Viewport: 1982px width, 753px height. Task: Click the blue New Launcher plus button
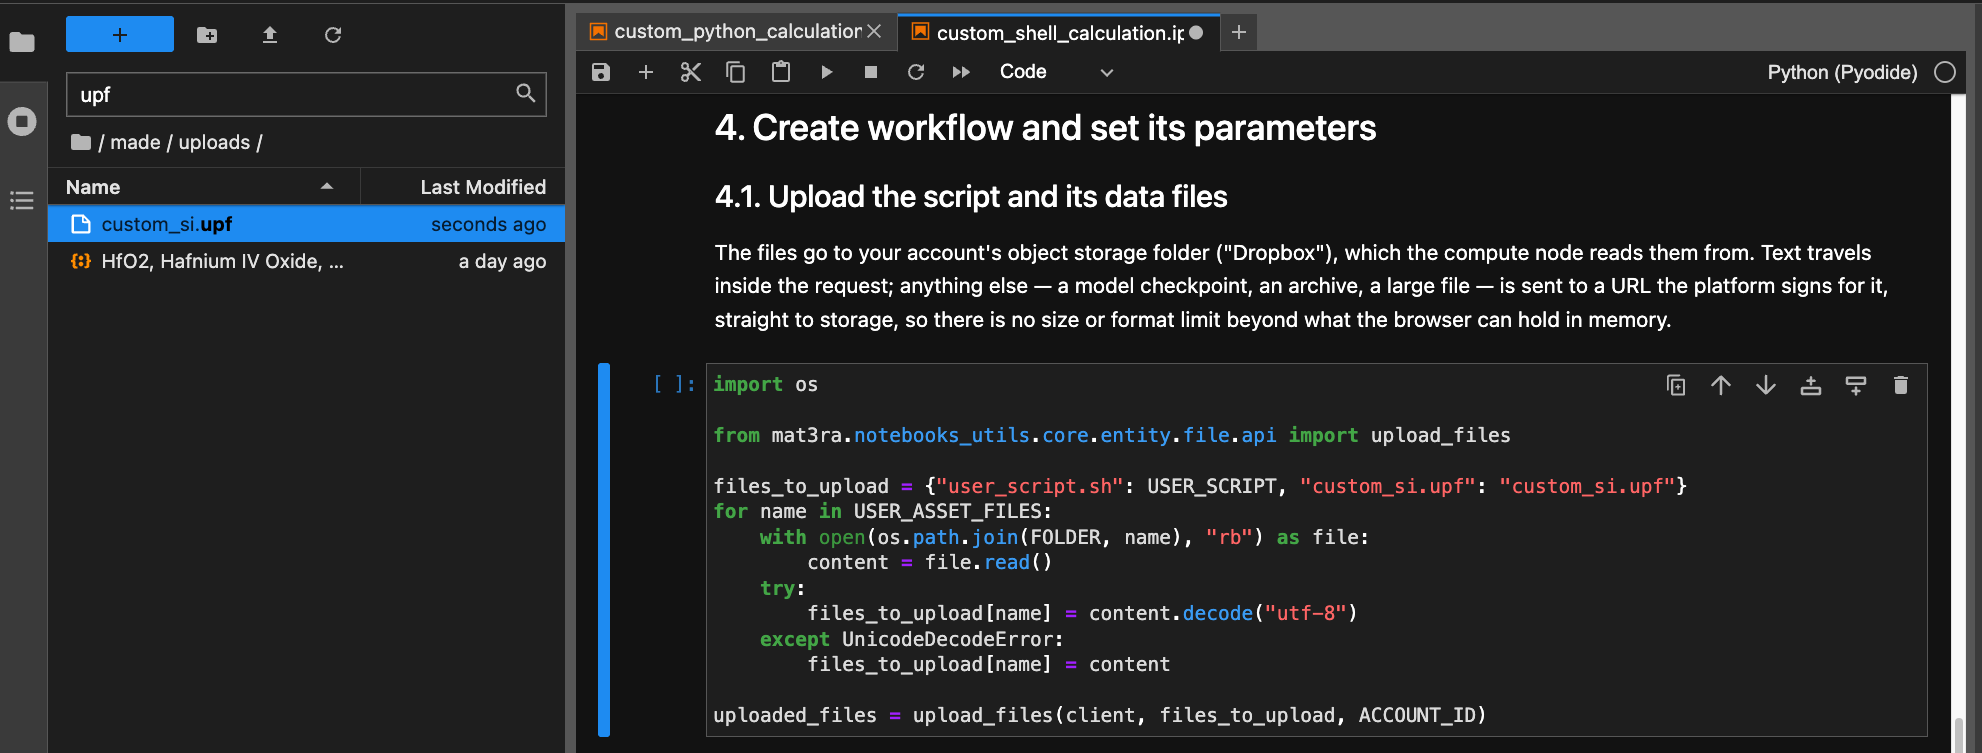click(120, 35)
